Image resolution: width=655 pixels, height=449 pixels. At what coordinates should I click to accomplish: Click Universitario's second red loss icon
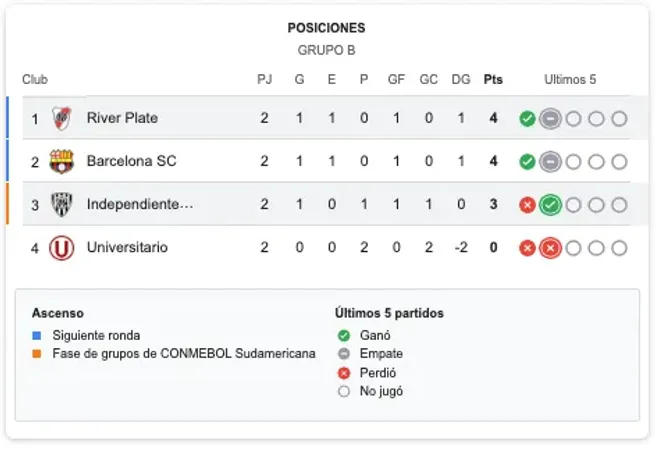[550, 248]
